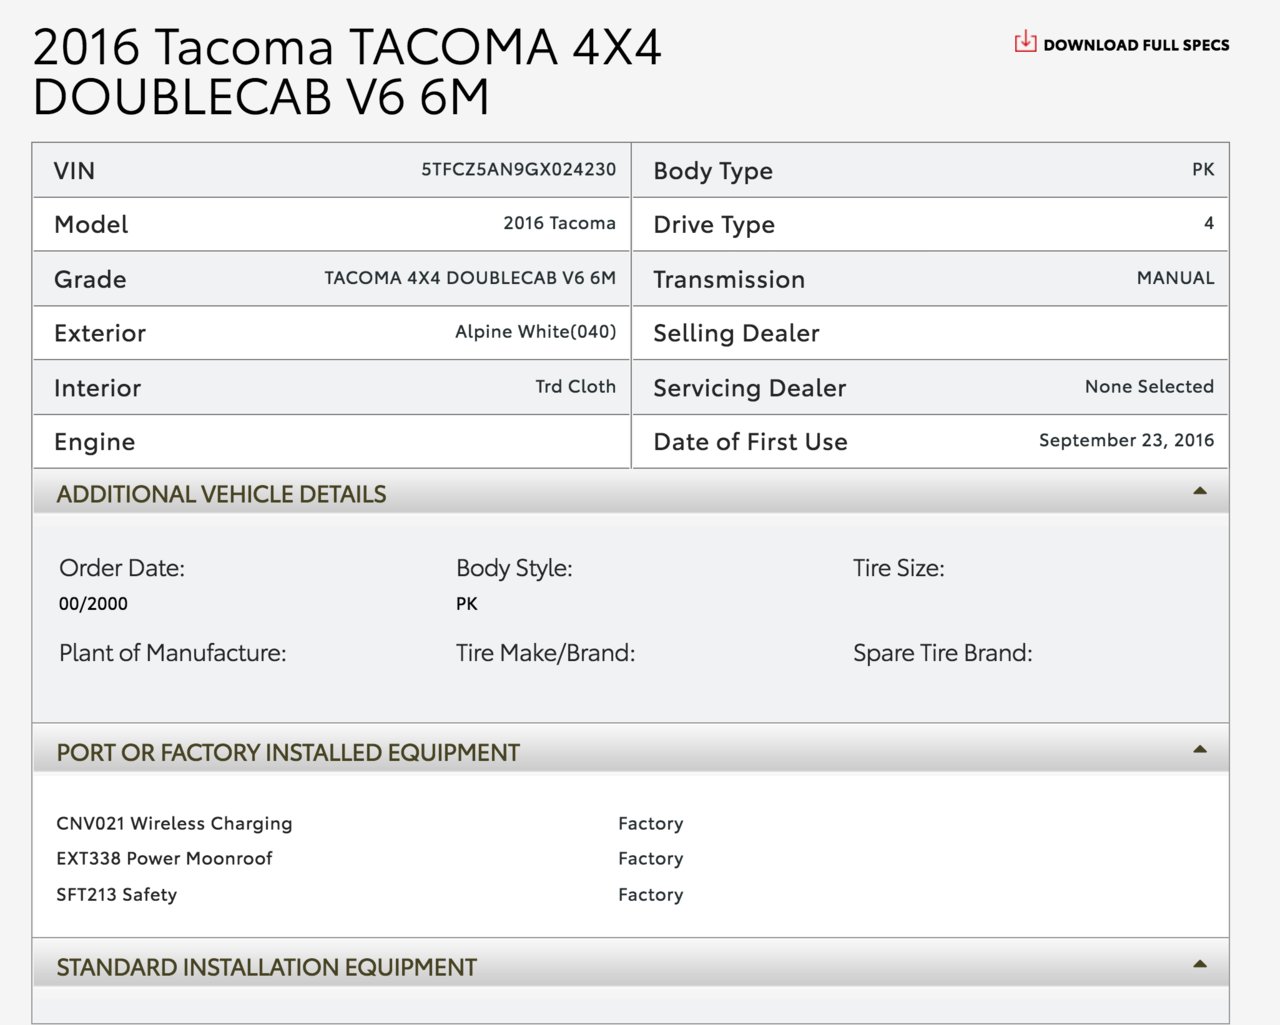This screenshot has width=1280, height=1025.
Task: Click the Transmission value MANUAL
Action: click(1175, 278)
